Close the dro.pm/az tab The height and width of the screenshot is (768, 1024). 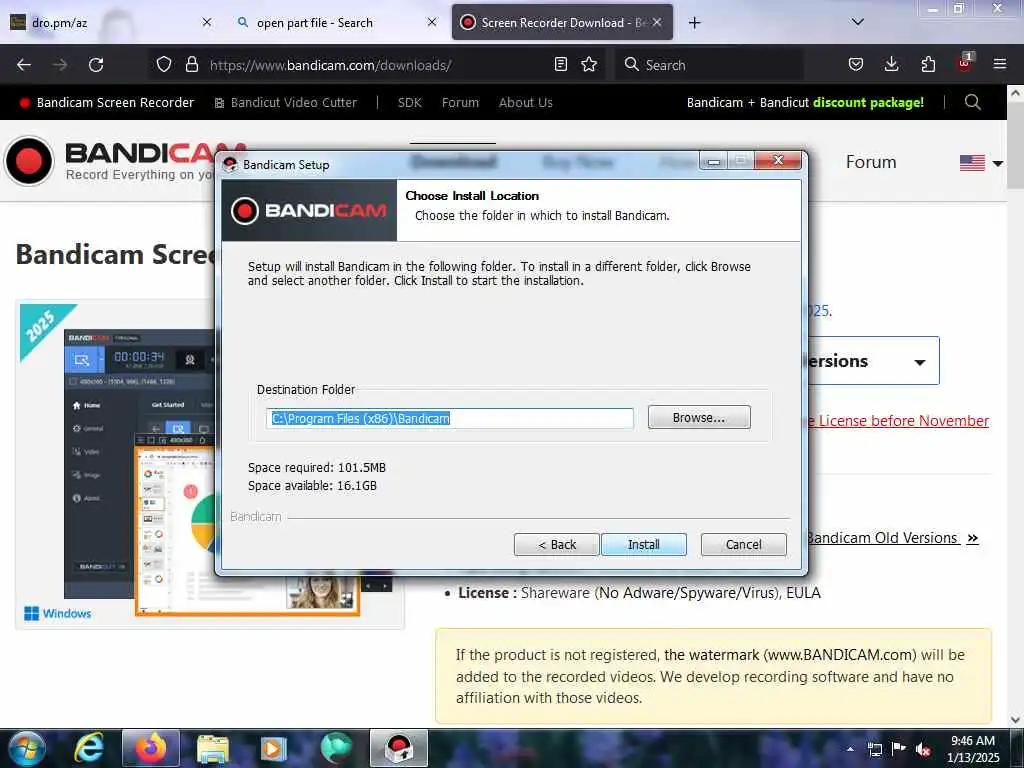206,22
